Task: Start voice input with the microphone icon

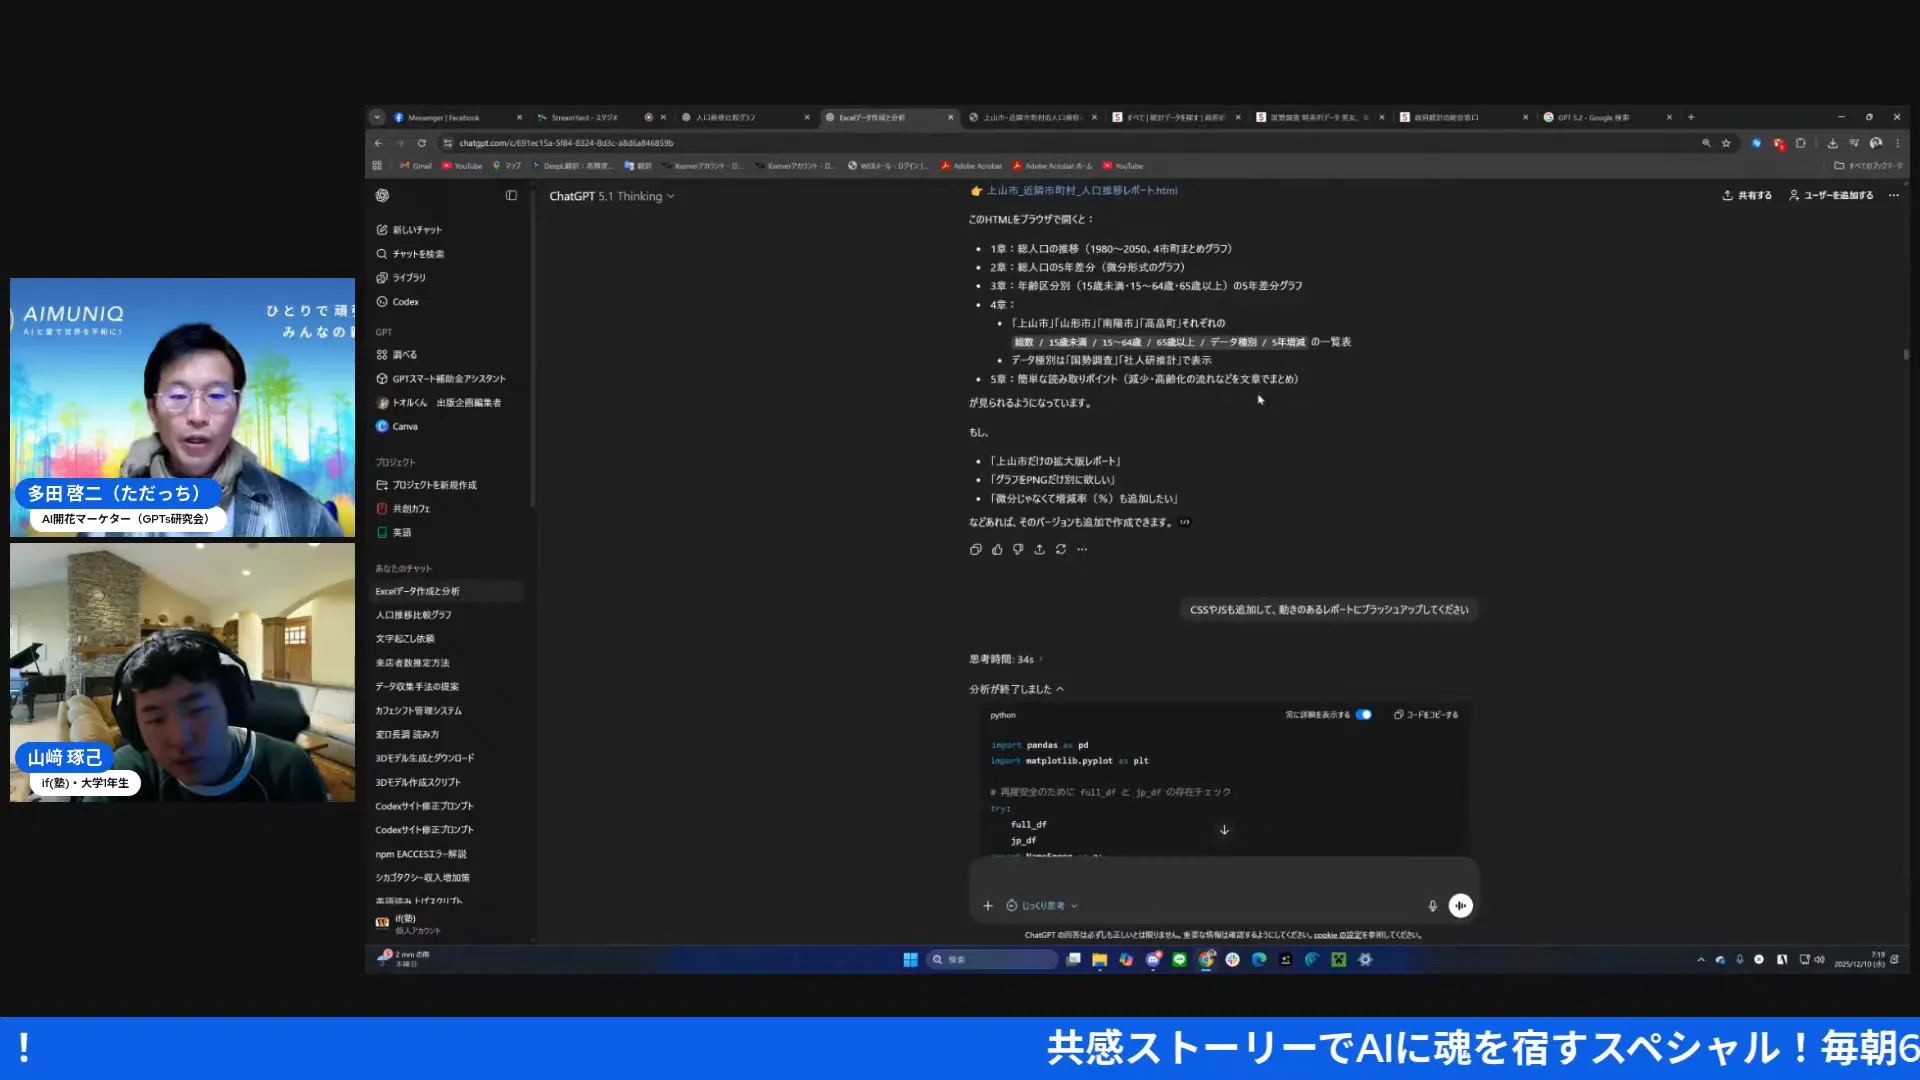Action: pyautogui.click(x=1433, y=905)
